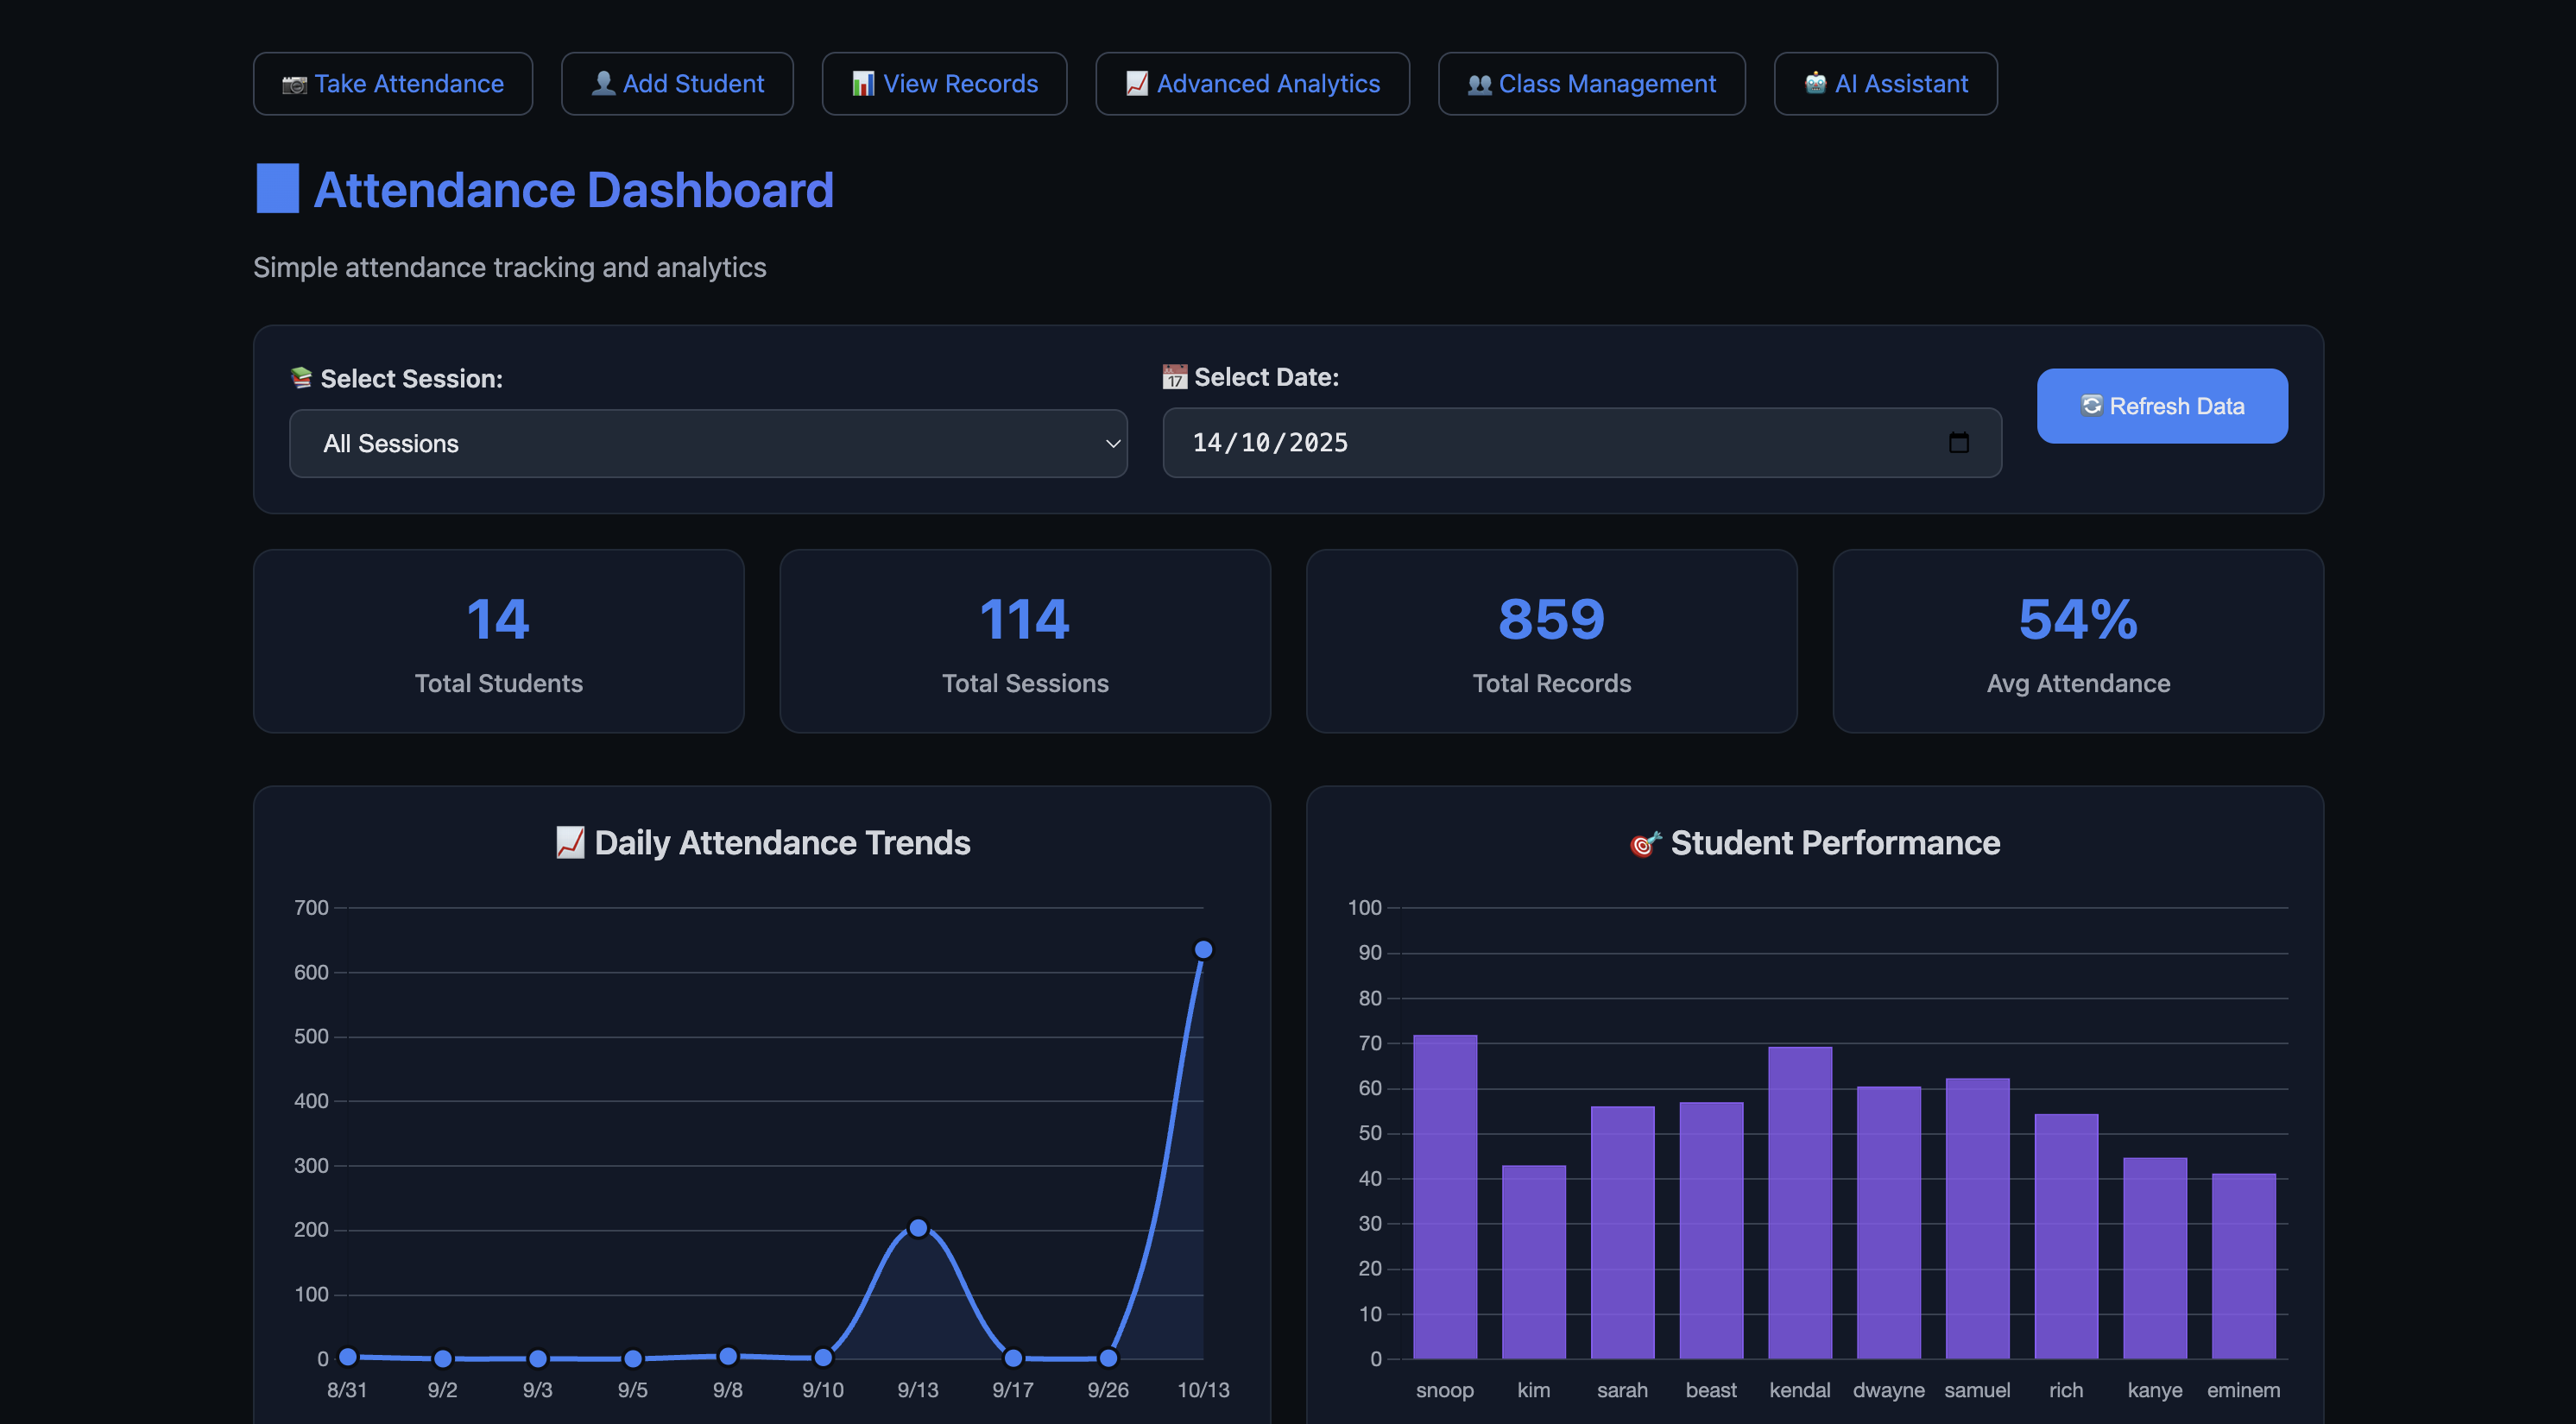The height and width of the screenshot is (1424, 2576).
Task: Click the Take Attendance button
Action: click(393, 84)
